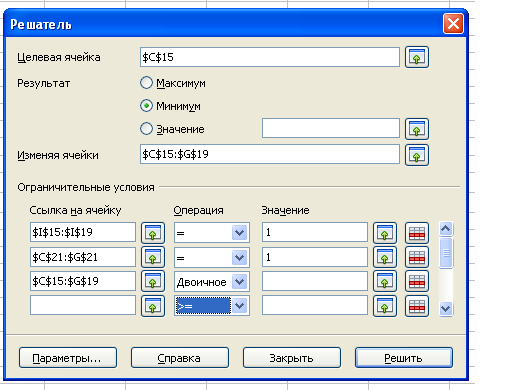Viewport: 512px width, 390px height.
Task: Remove the fourth empty constraint row
Action: 417,306
